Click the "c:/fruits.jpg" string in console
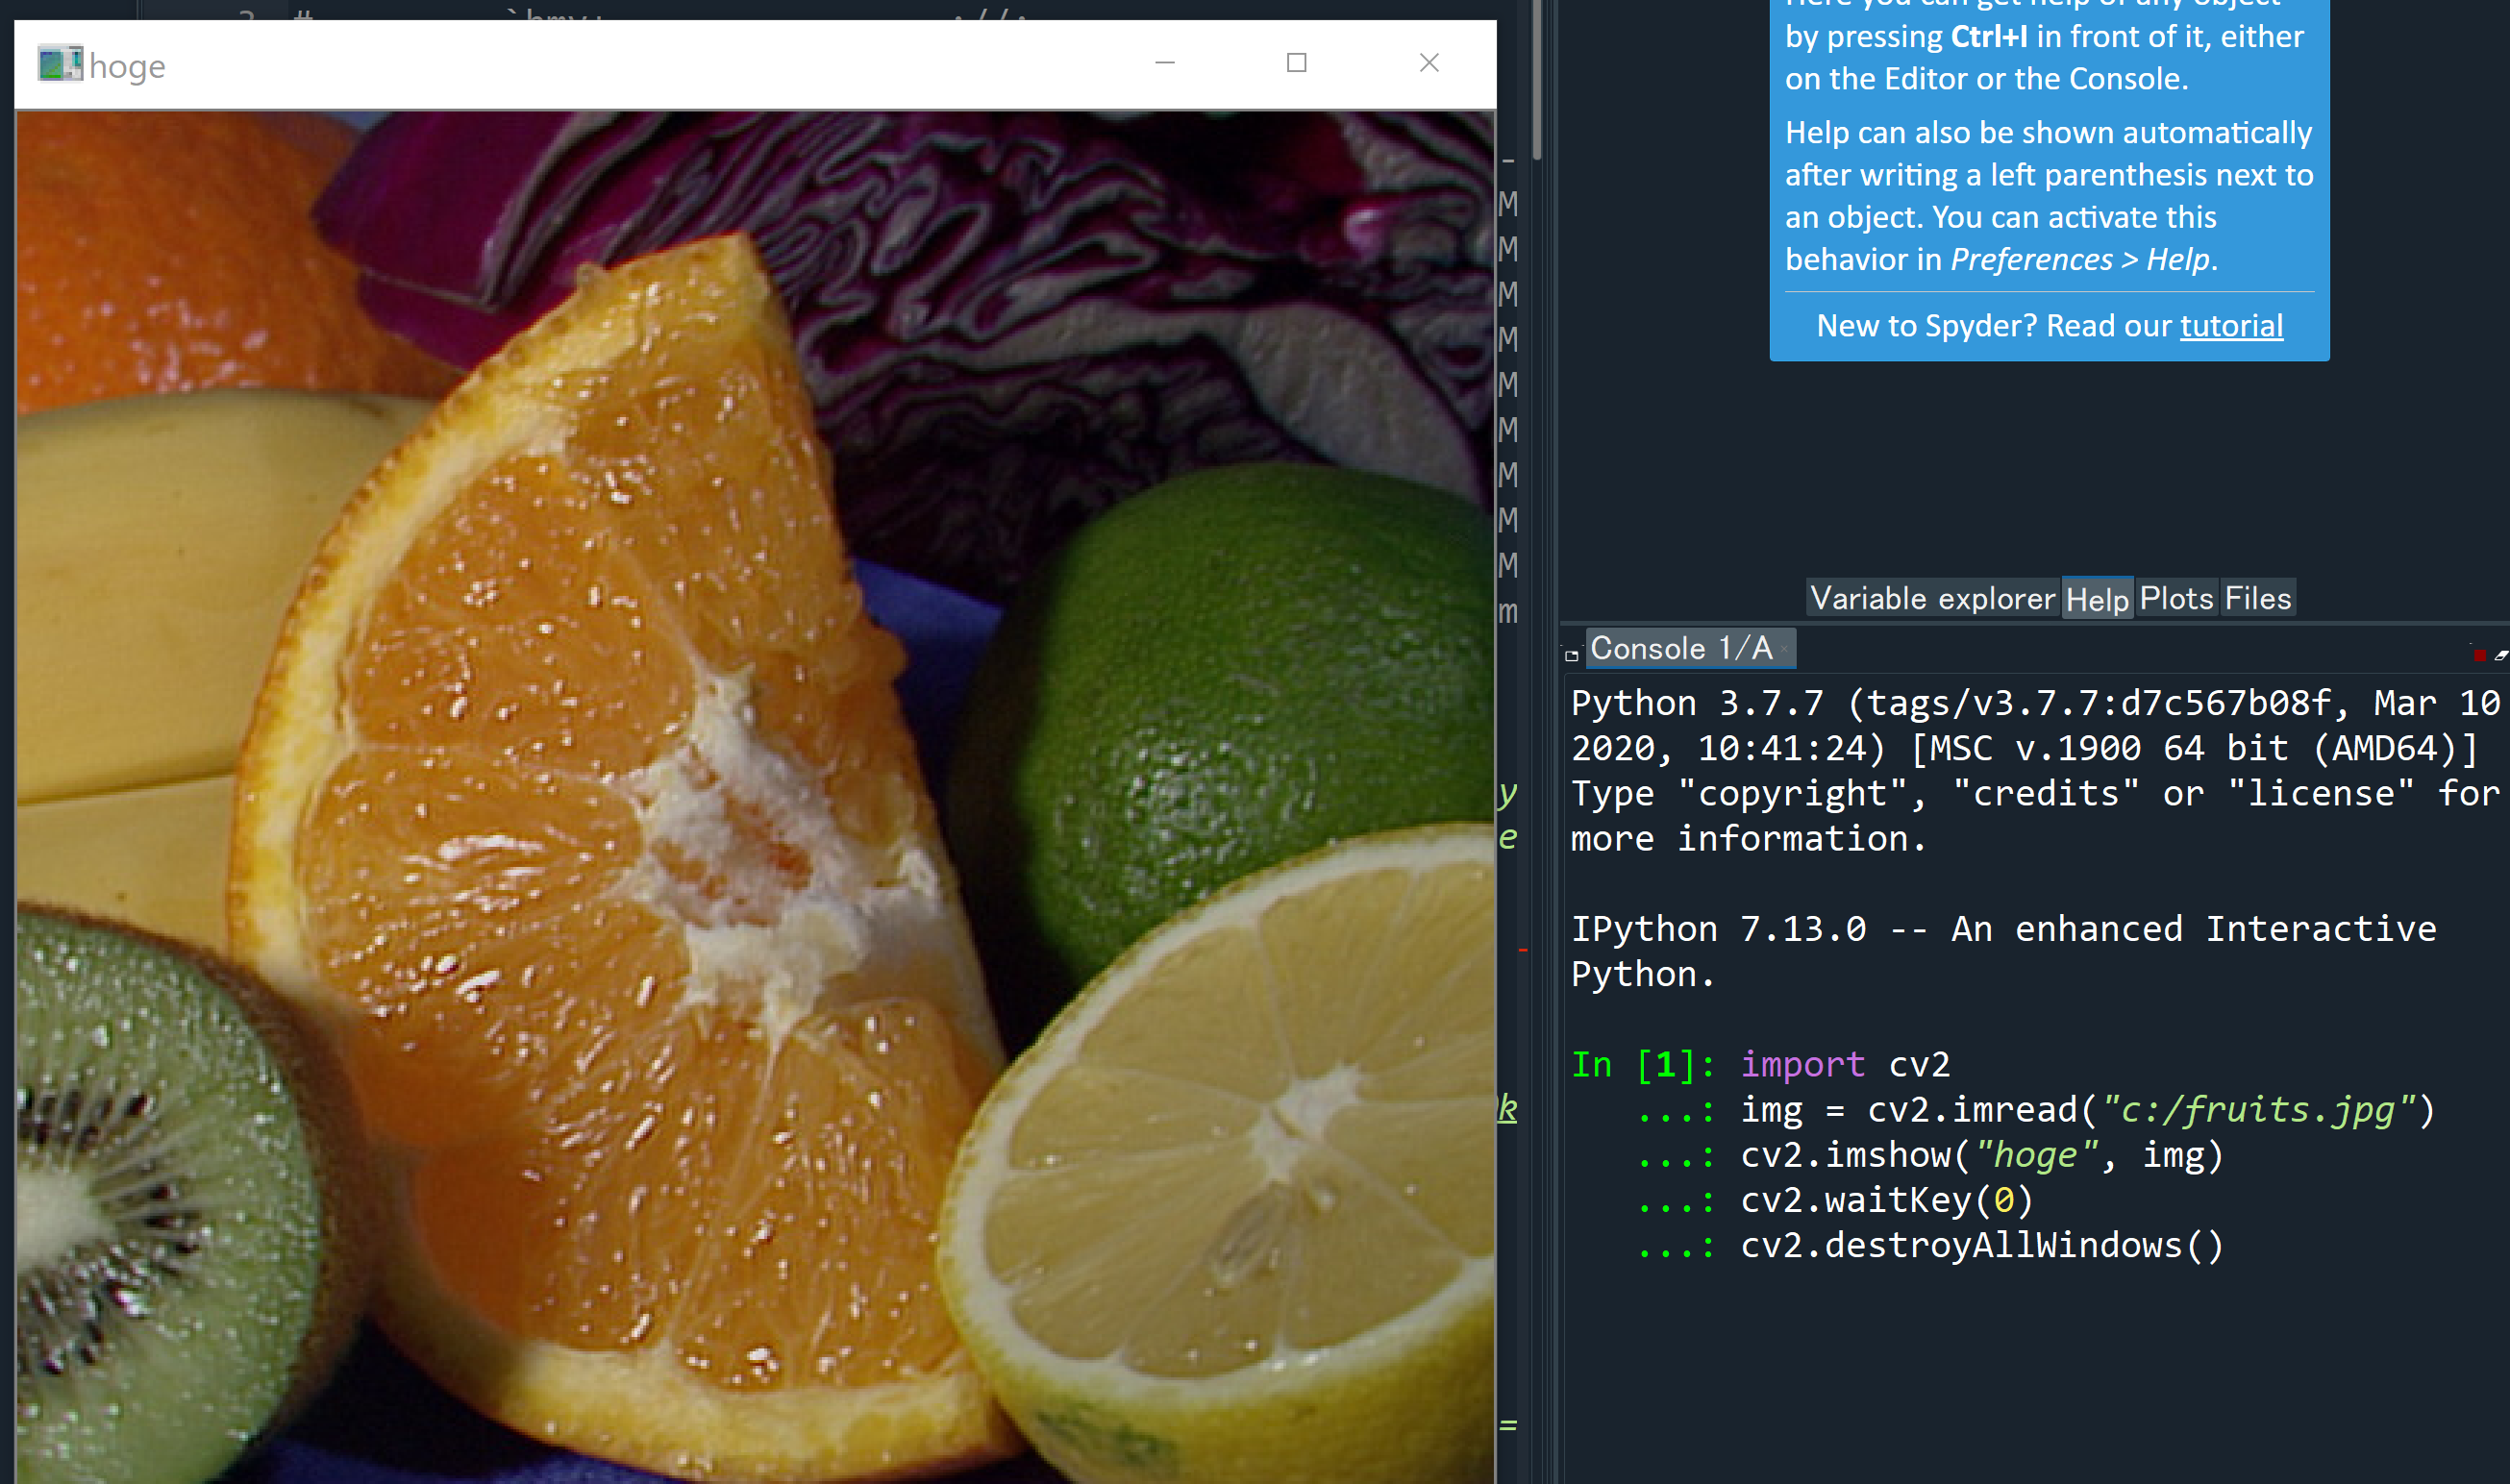 click(2258, 1110)
